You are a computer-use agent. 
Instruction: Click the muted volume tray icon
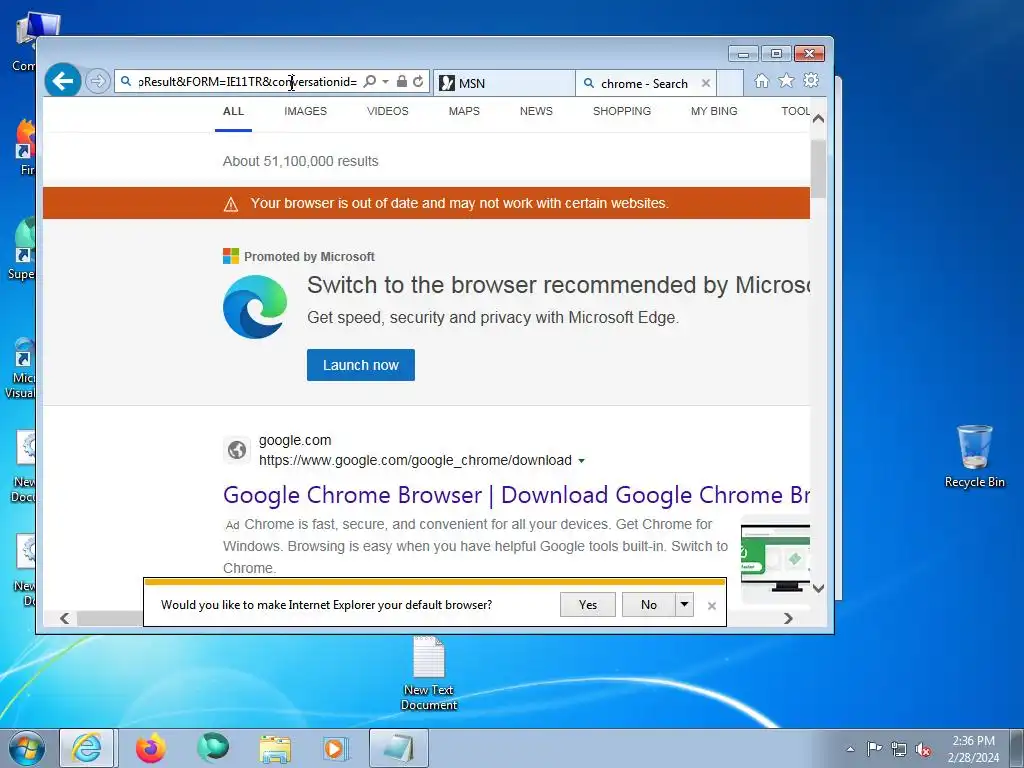tap(923, 750)
